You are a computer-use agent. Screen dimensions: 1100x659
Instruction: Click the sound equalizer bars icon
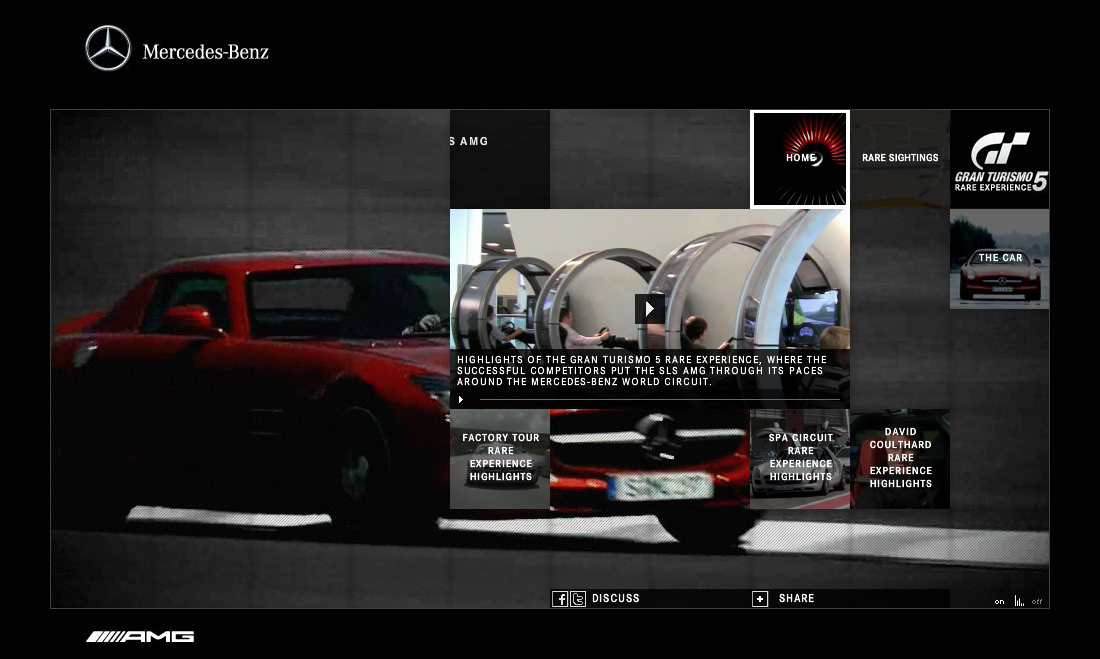pos(1019,601)
